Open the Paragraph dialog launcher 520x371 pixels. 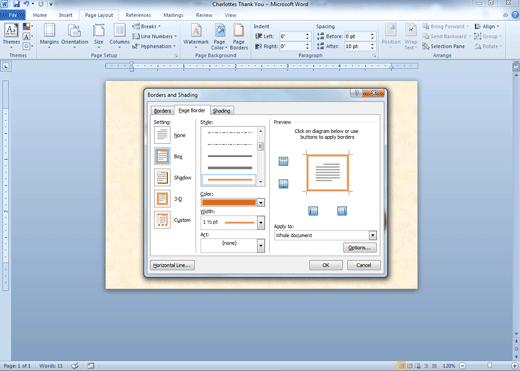[374, 56]
